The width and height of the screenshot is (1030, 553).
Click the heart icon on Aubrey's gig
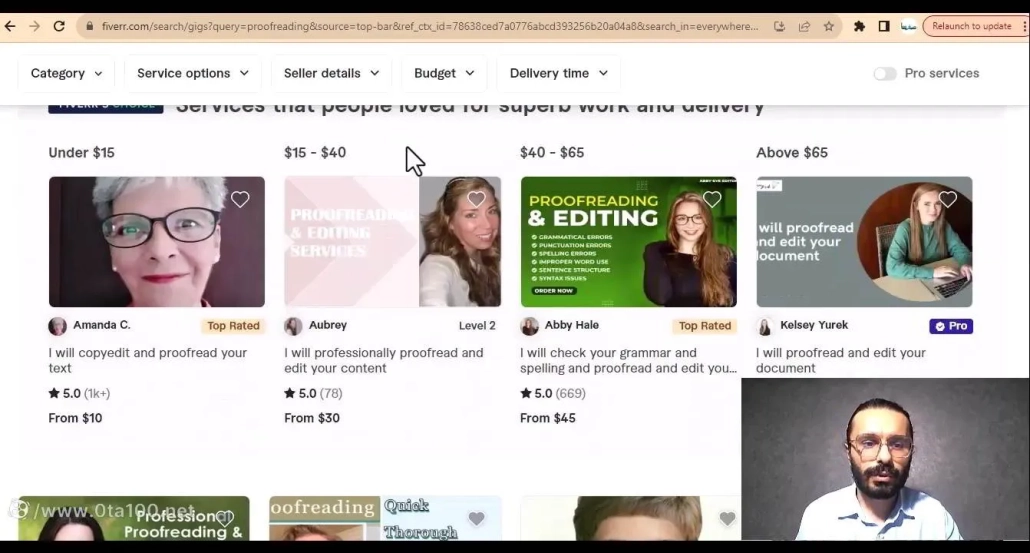tap(476, 199)
